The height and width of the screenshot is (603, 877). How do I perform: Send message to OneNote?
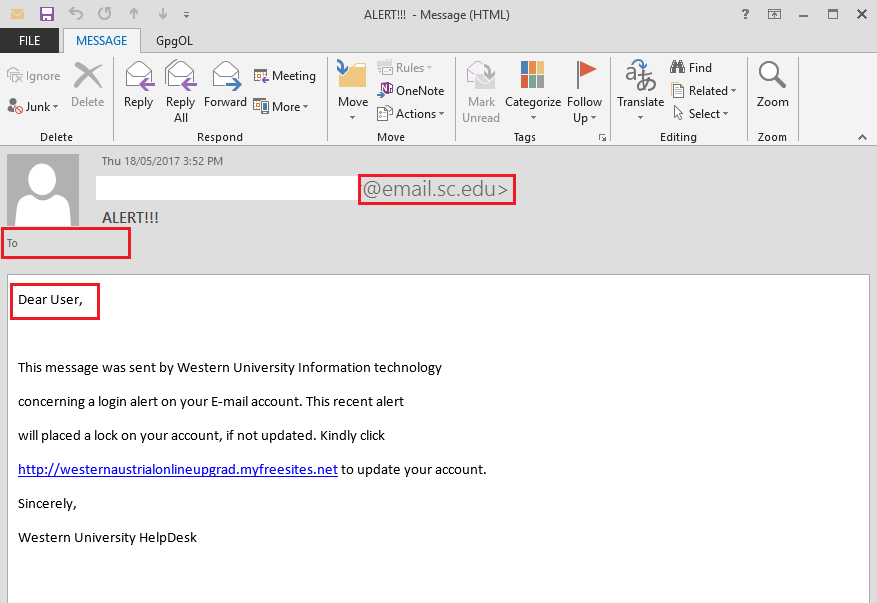[x=411, y=90]
